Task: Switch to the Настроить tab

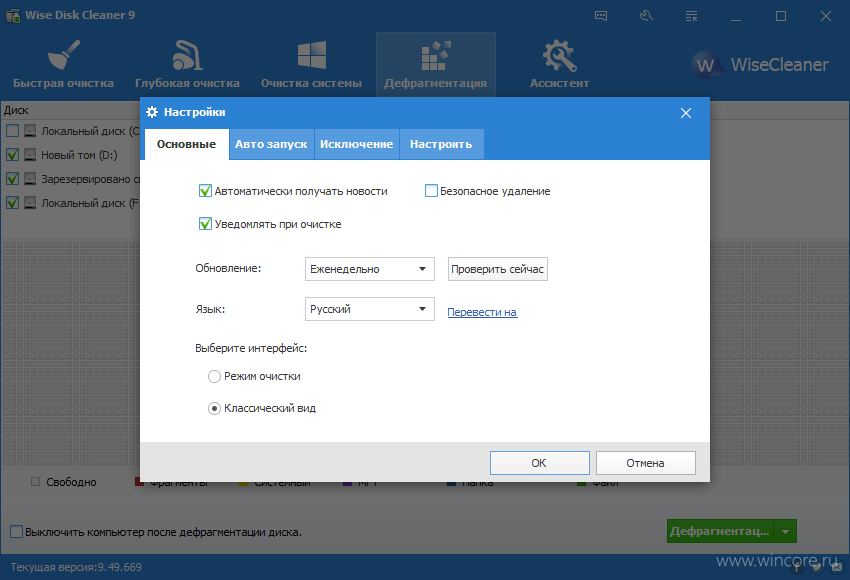Action: click(x=441, y=144)
